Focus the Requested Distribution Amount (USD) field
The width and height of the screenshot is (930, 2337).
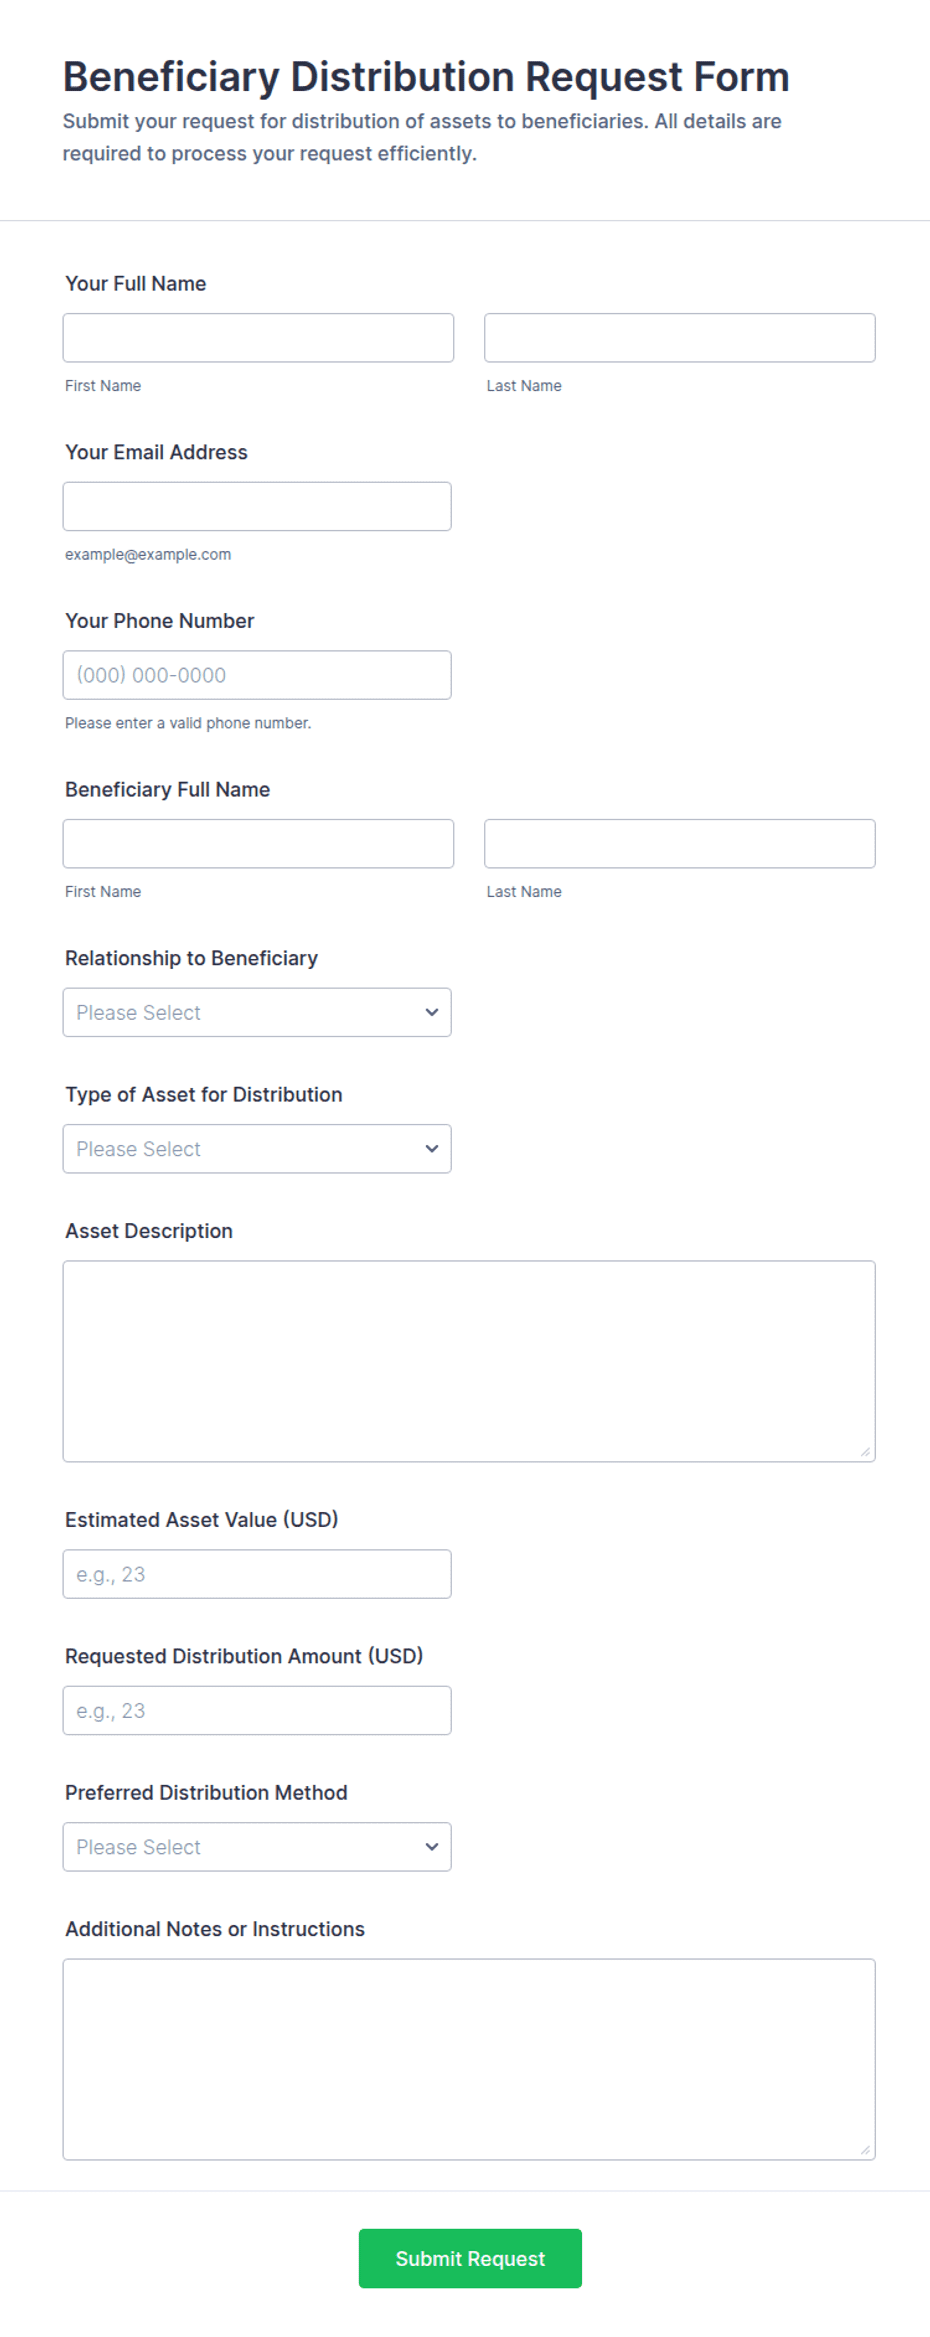point(257,1711)
